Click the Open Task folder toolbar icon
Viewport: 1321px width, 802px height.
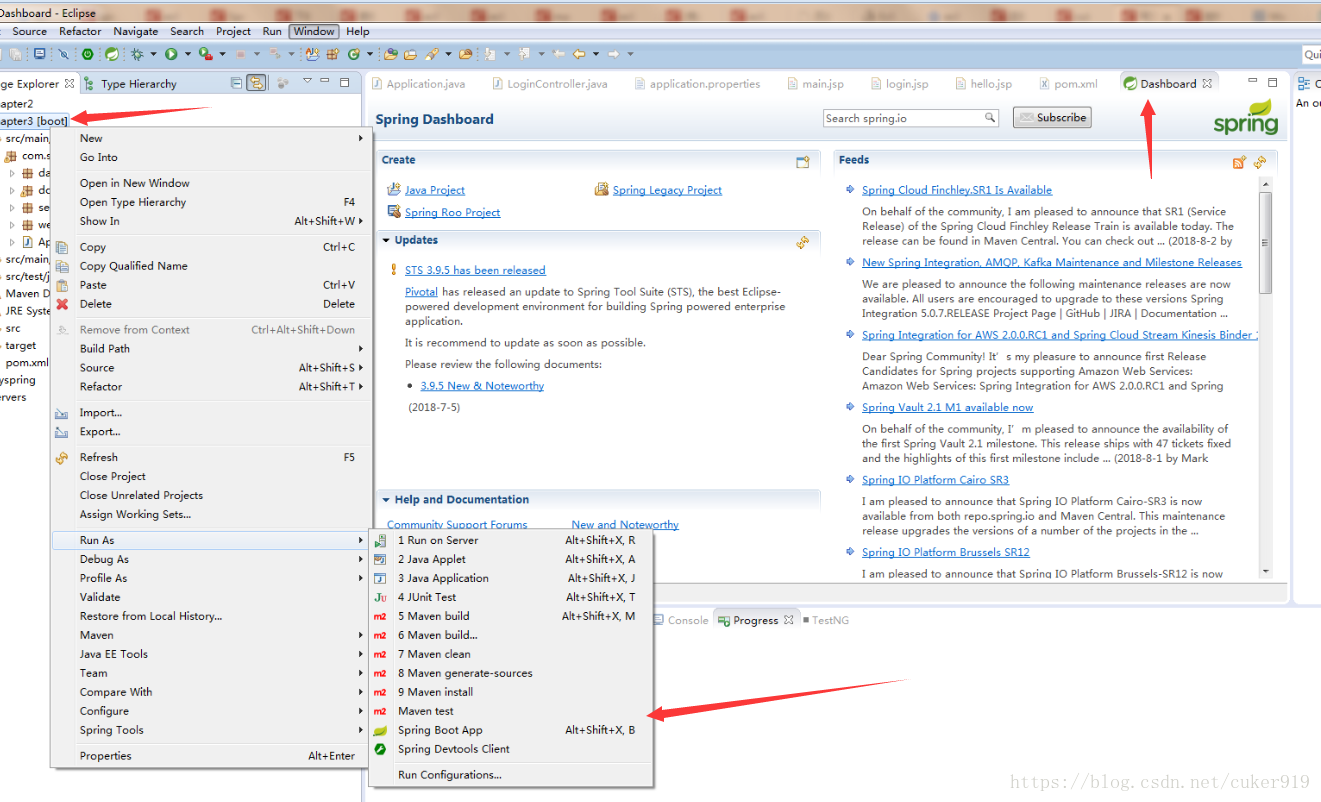tap(410, 54)
